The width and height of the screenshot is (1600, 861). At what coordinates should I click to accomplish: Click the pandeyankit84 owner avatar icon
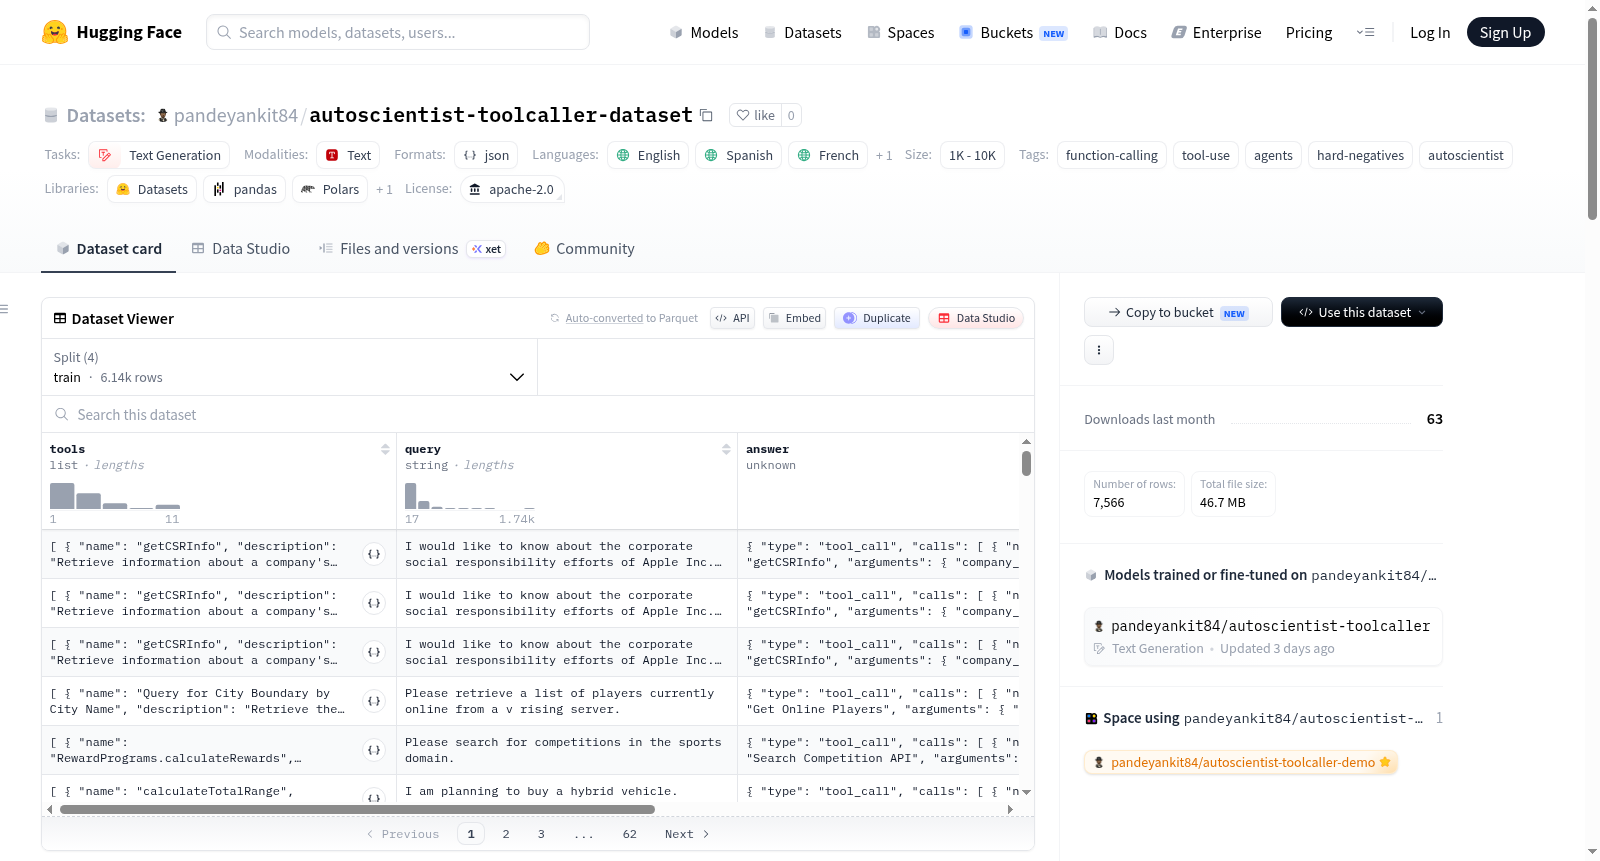163,115
